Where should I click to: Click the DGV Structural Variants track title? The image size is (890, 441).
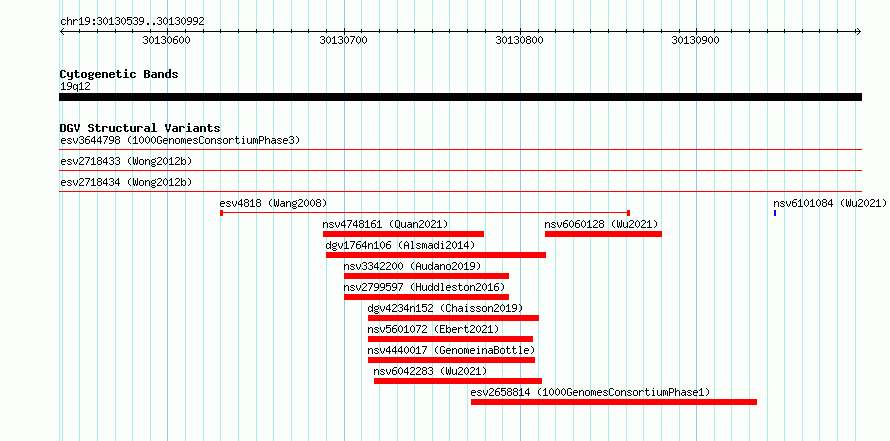tap(140, 128)
